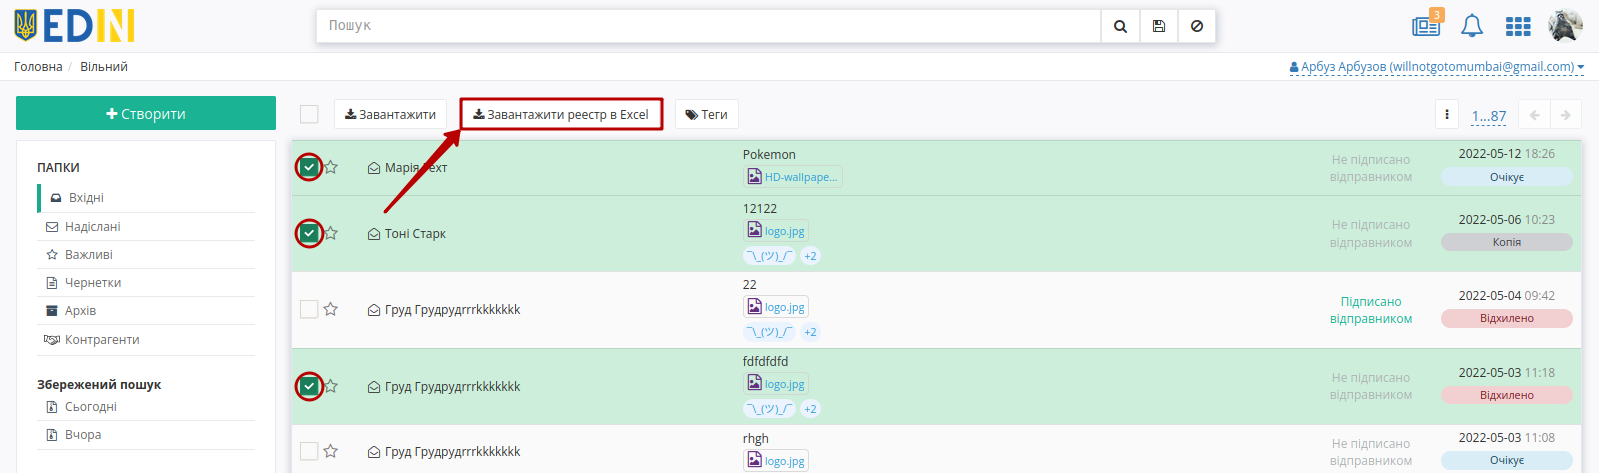The image size is (1599, 473).
Task: Open the Pokemon document
Action: tap(769, 154)
